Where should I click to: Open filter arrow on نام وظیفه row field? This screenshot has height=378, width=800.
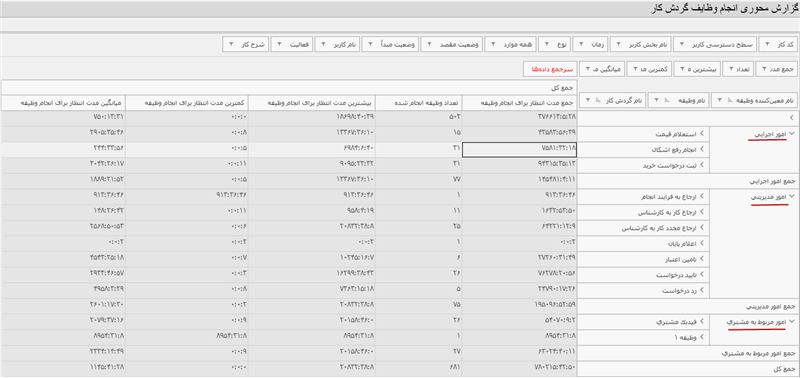[x=657, y=100]
